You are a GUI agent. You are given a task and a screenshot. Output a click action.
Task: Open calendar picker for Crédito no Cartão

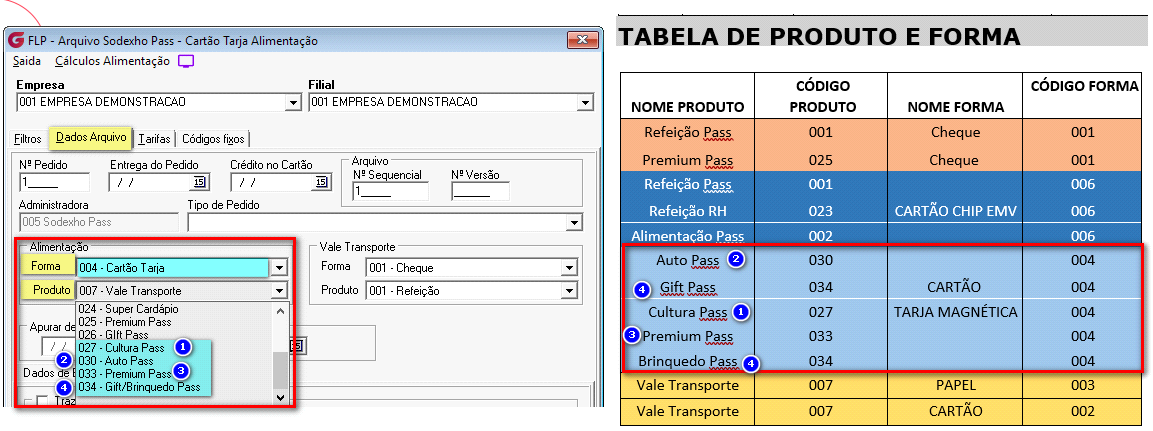click(x=321, y=182)
